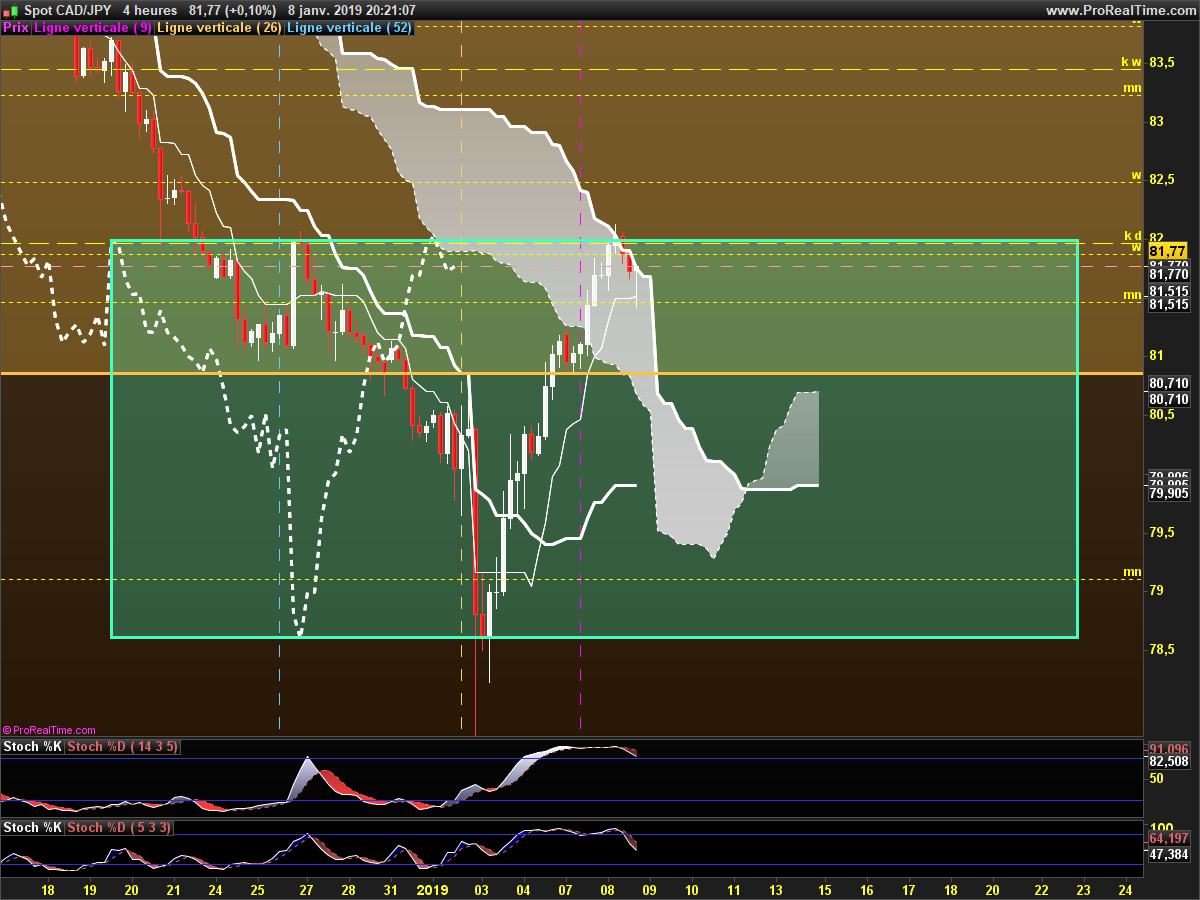
Task: Open Ligne verticale (52) settings label
Action: point(349,28)
